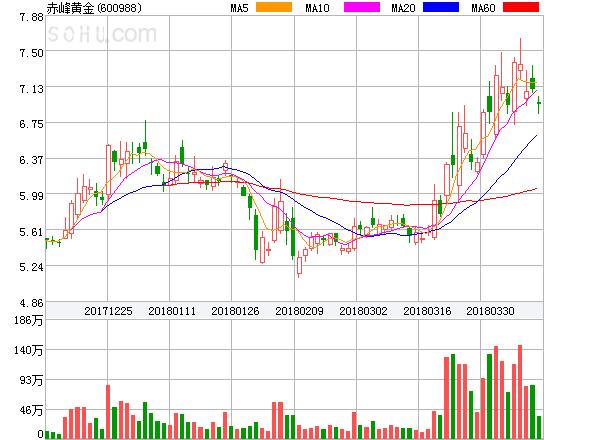
Task: Click the MA5 legend label
Action: click(239, 8)
